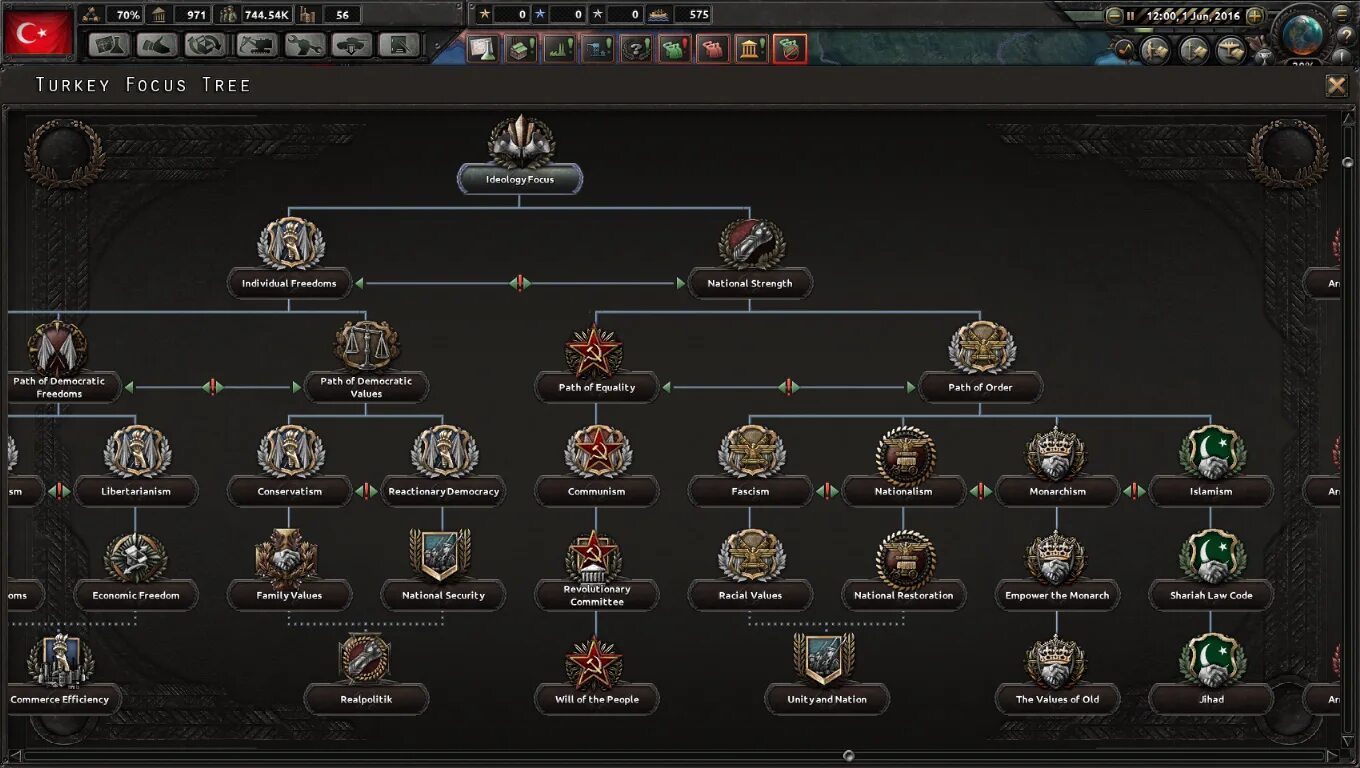The width and height of the screenshot is (1360, 768).
Task: Click the Turkey flag in top-left corner
Action: (38, 33)
